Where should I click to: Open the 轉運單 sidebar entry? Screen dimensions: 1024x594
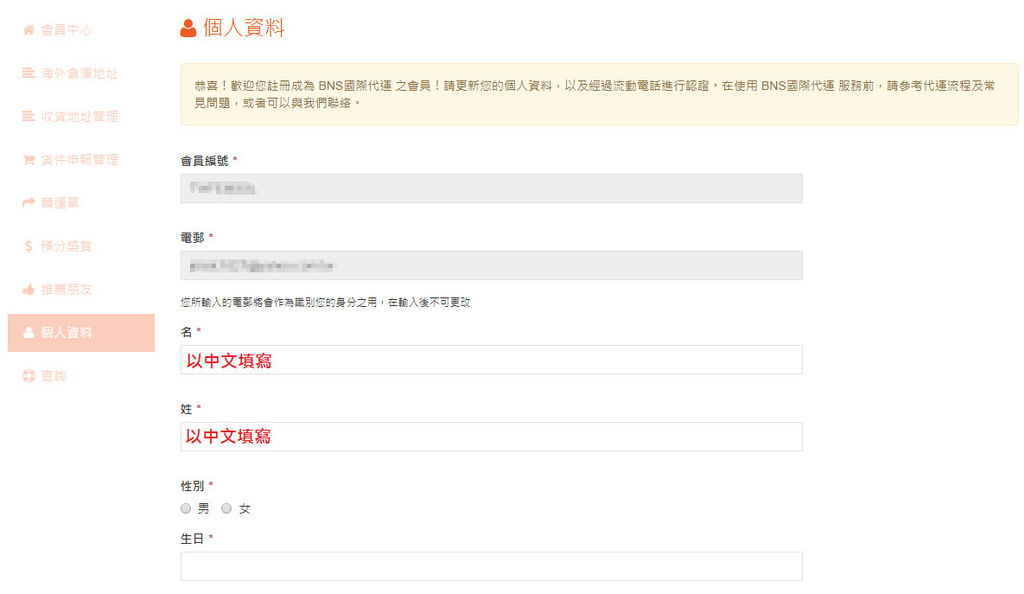pyautogui.click(x=60, y=203)
